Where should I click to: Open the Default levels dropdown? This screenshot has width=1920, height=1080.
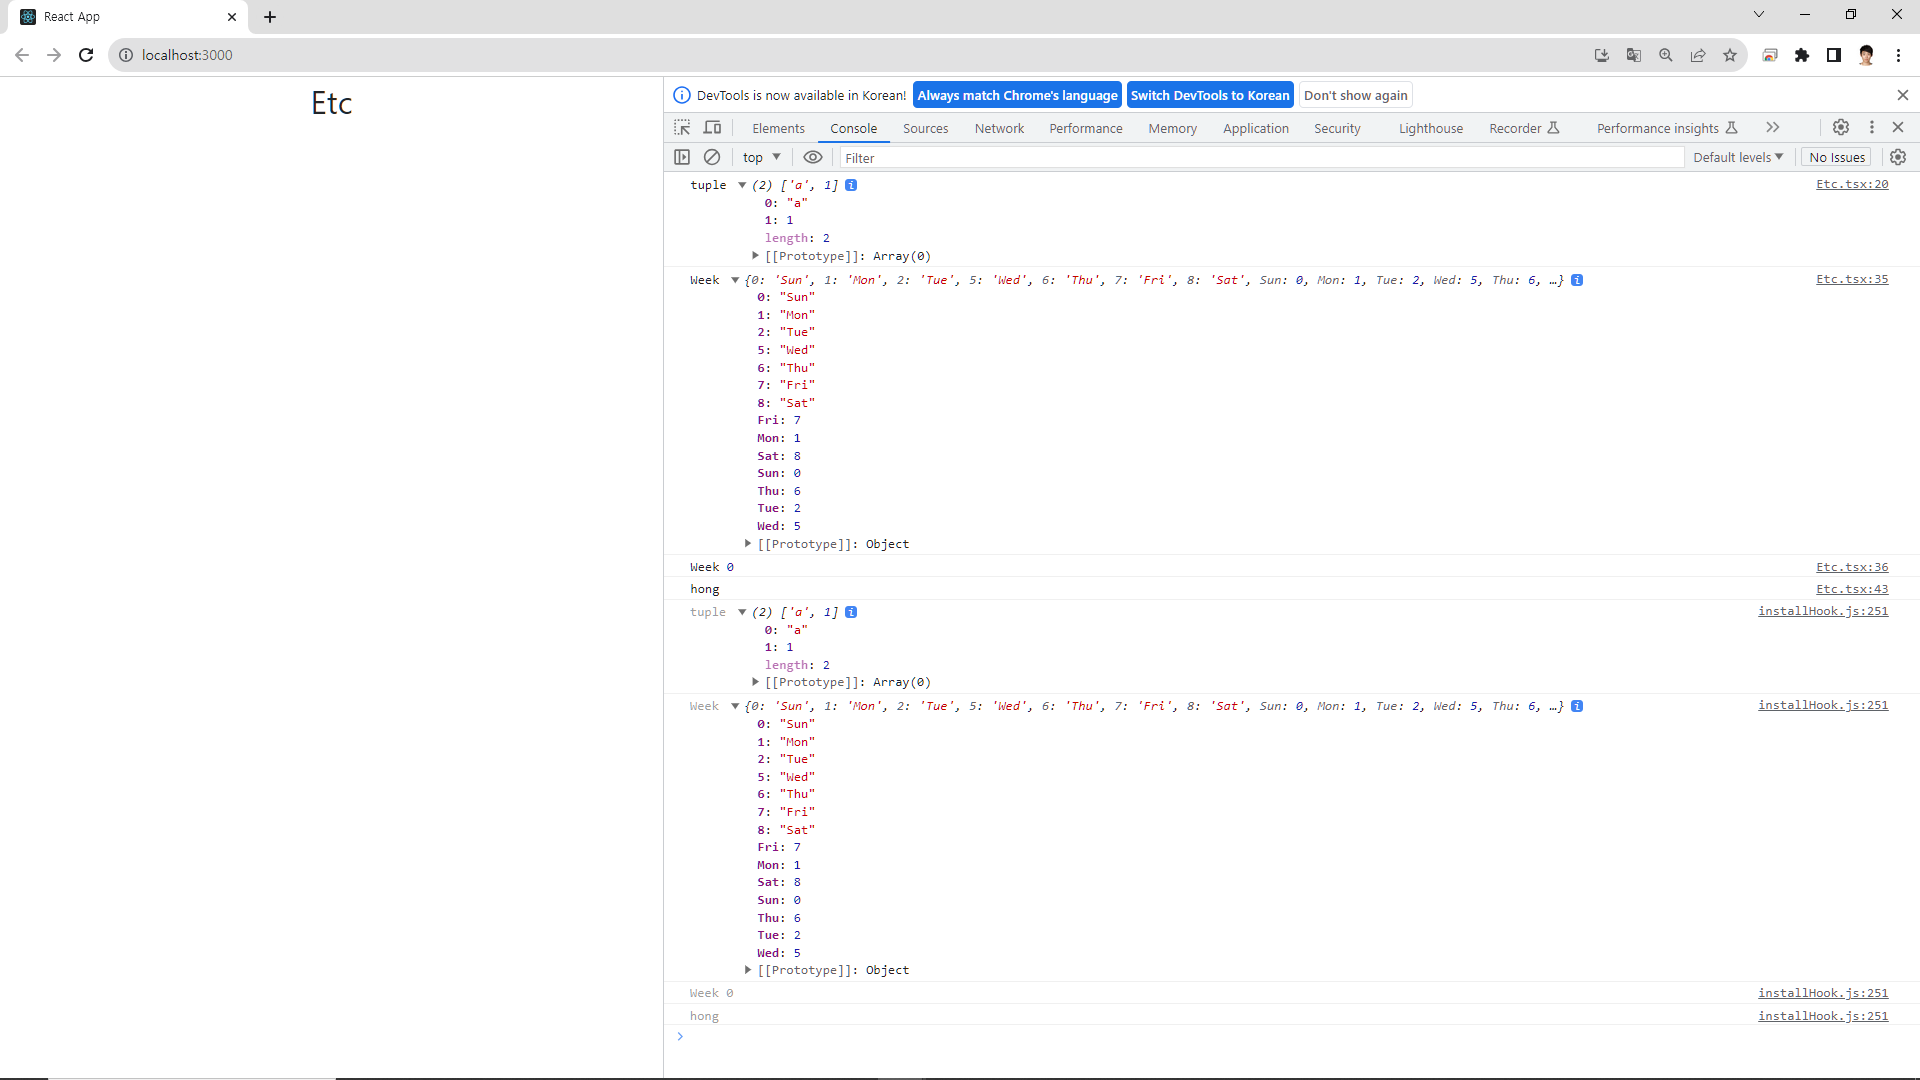coord(1737,157)
